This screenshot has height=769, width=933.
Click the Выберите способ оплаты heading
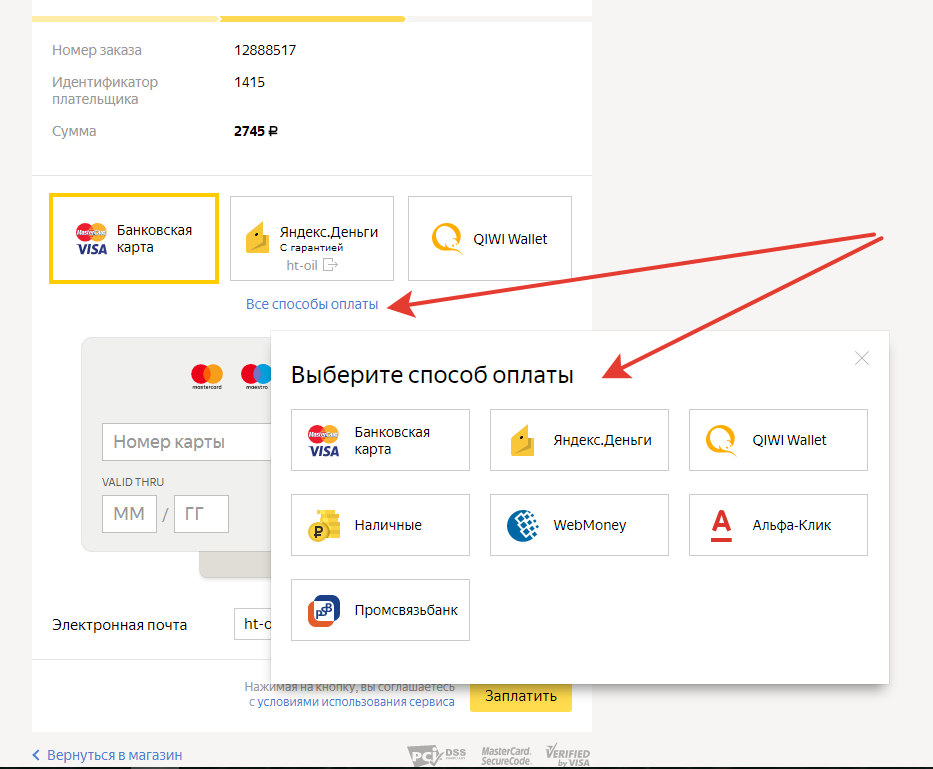coord(432,375)
